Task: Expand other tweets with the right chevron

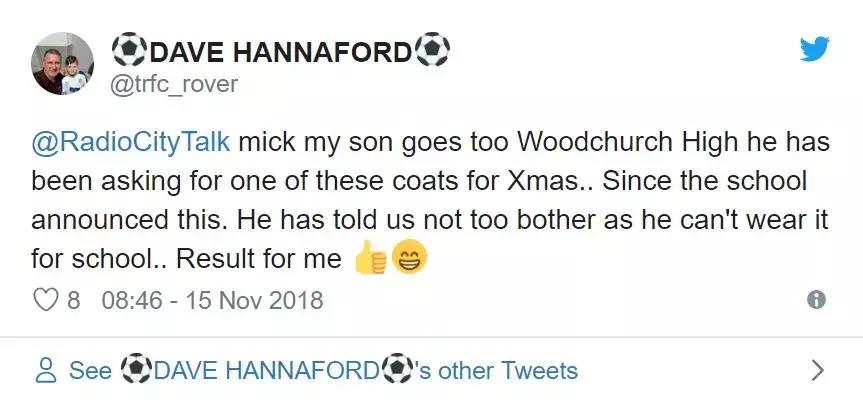Action: tap(817, 371)
